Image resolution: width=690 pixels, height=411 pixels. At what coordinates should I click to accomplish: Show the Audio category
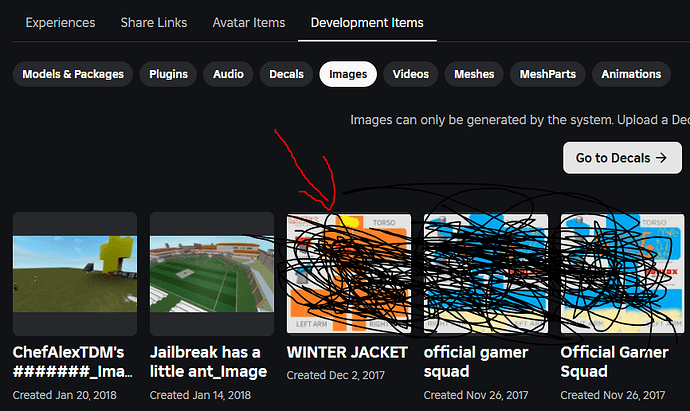[228, 74]
